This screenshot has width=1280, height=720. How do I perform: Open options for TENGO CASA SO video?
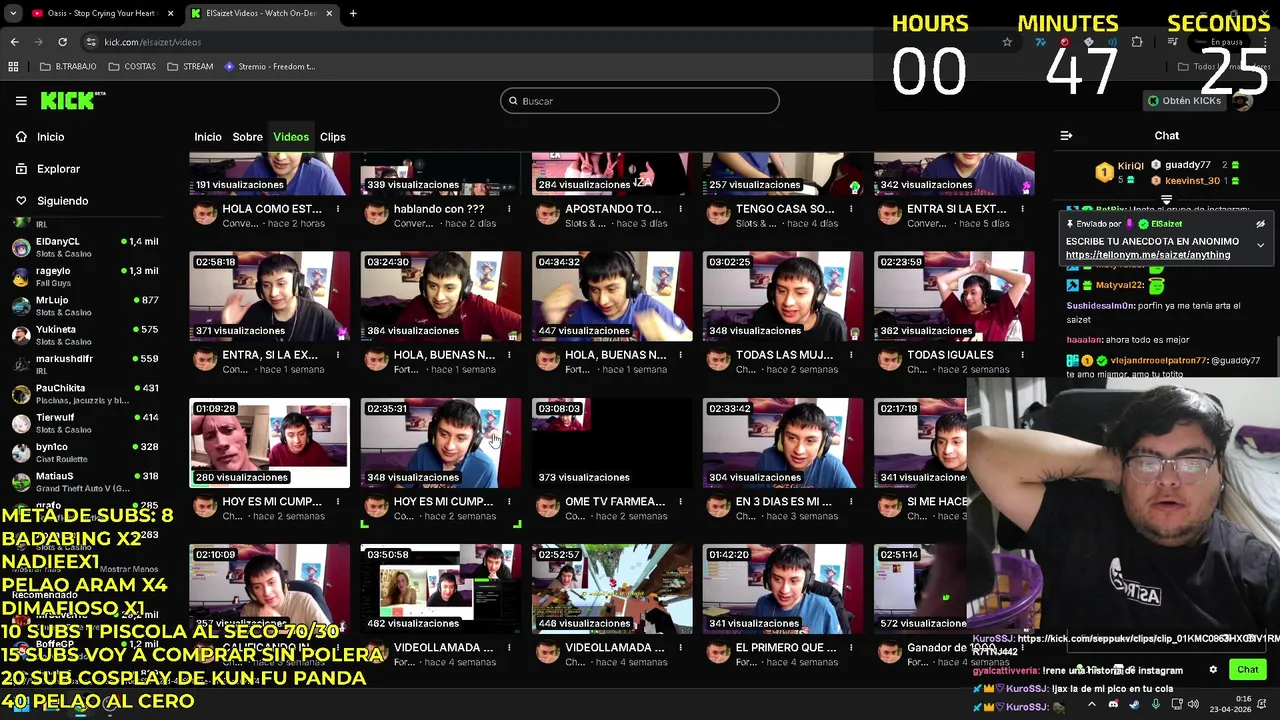coord(851,209)
